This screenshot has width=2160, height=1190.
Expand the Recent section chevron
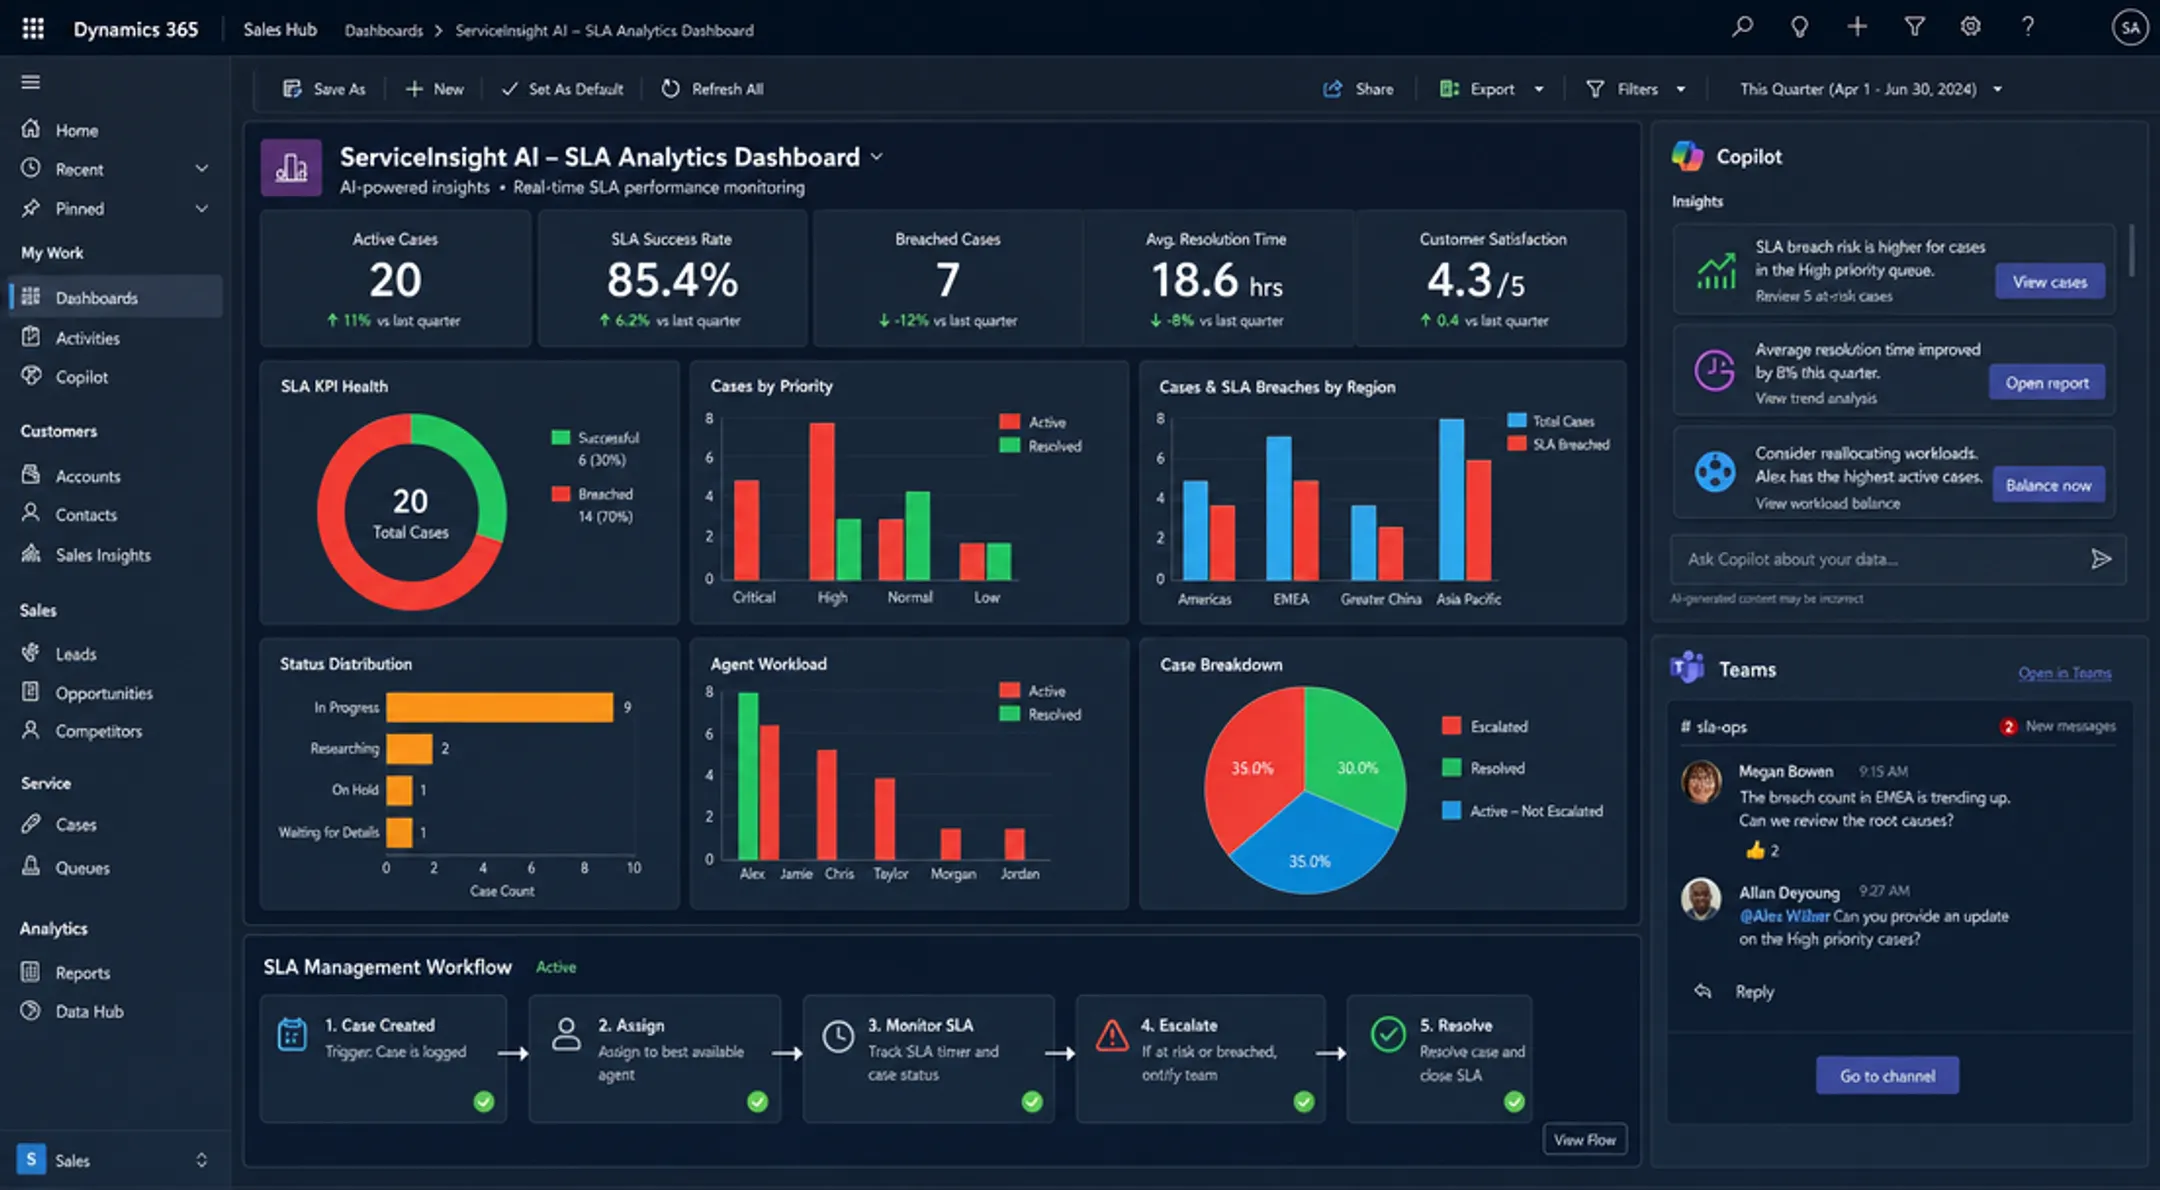(x=202, y=169)
